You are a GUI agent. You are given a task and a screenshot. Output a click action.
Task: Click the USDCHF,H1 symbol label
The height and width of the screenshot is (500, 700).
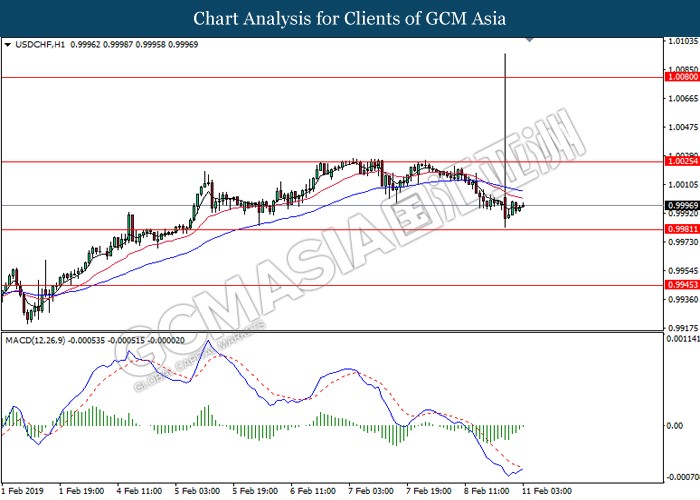pos(35,45)
